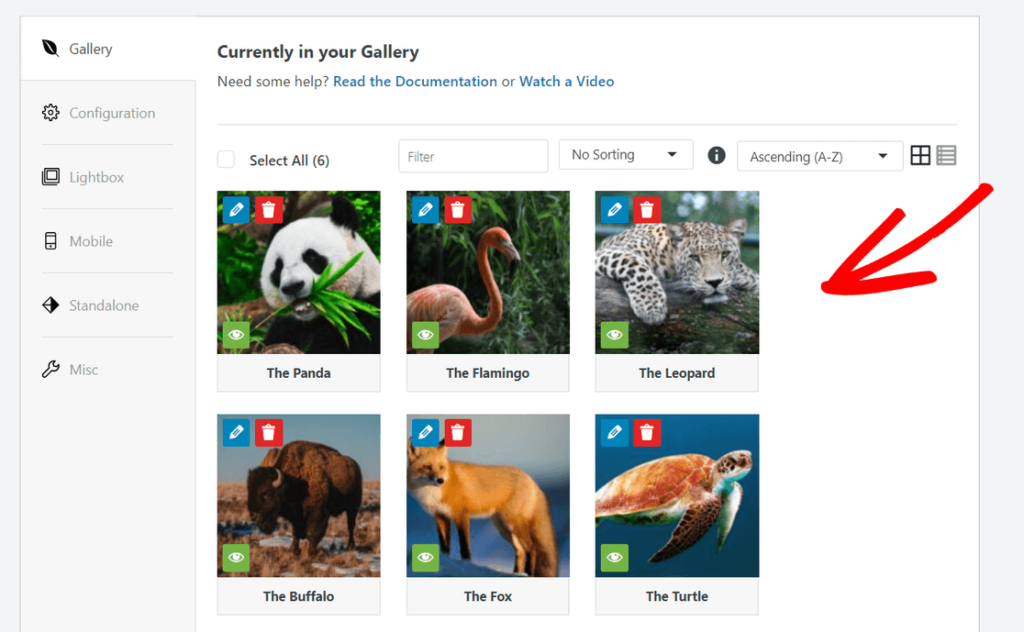Click the info icon beside sorting options
The height and width of the screenshot is (632, 1024).
(716, 155)
